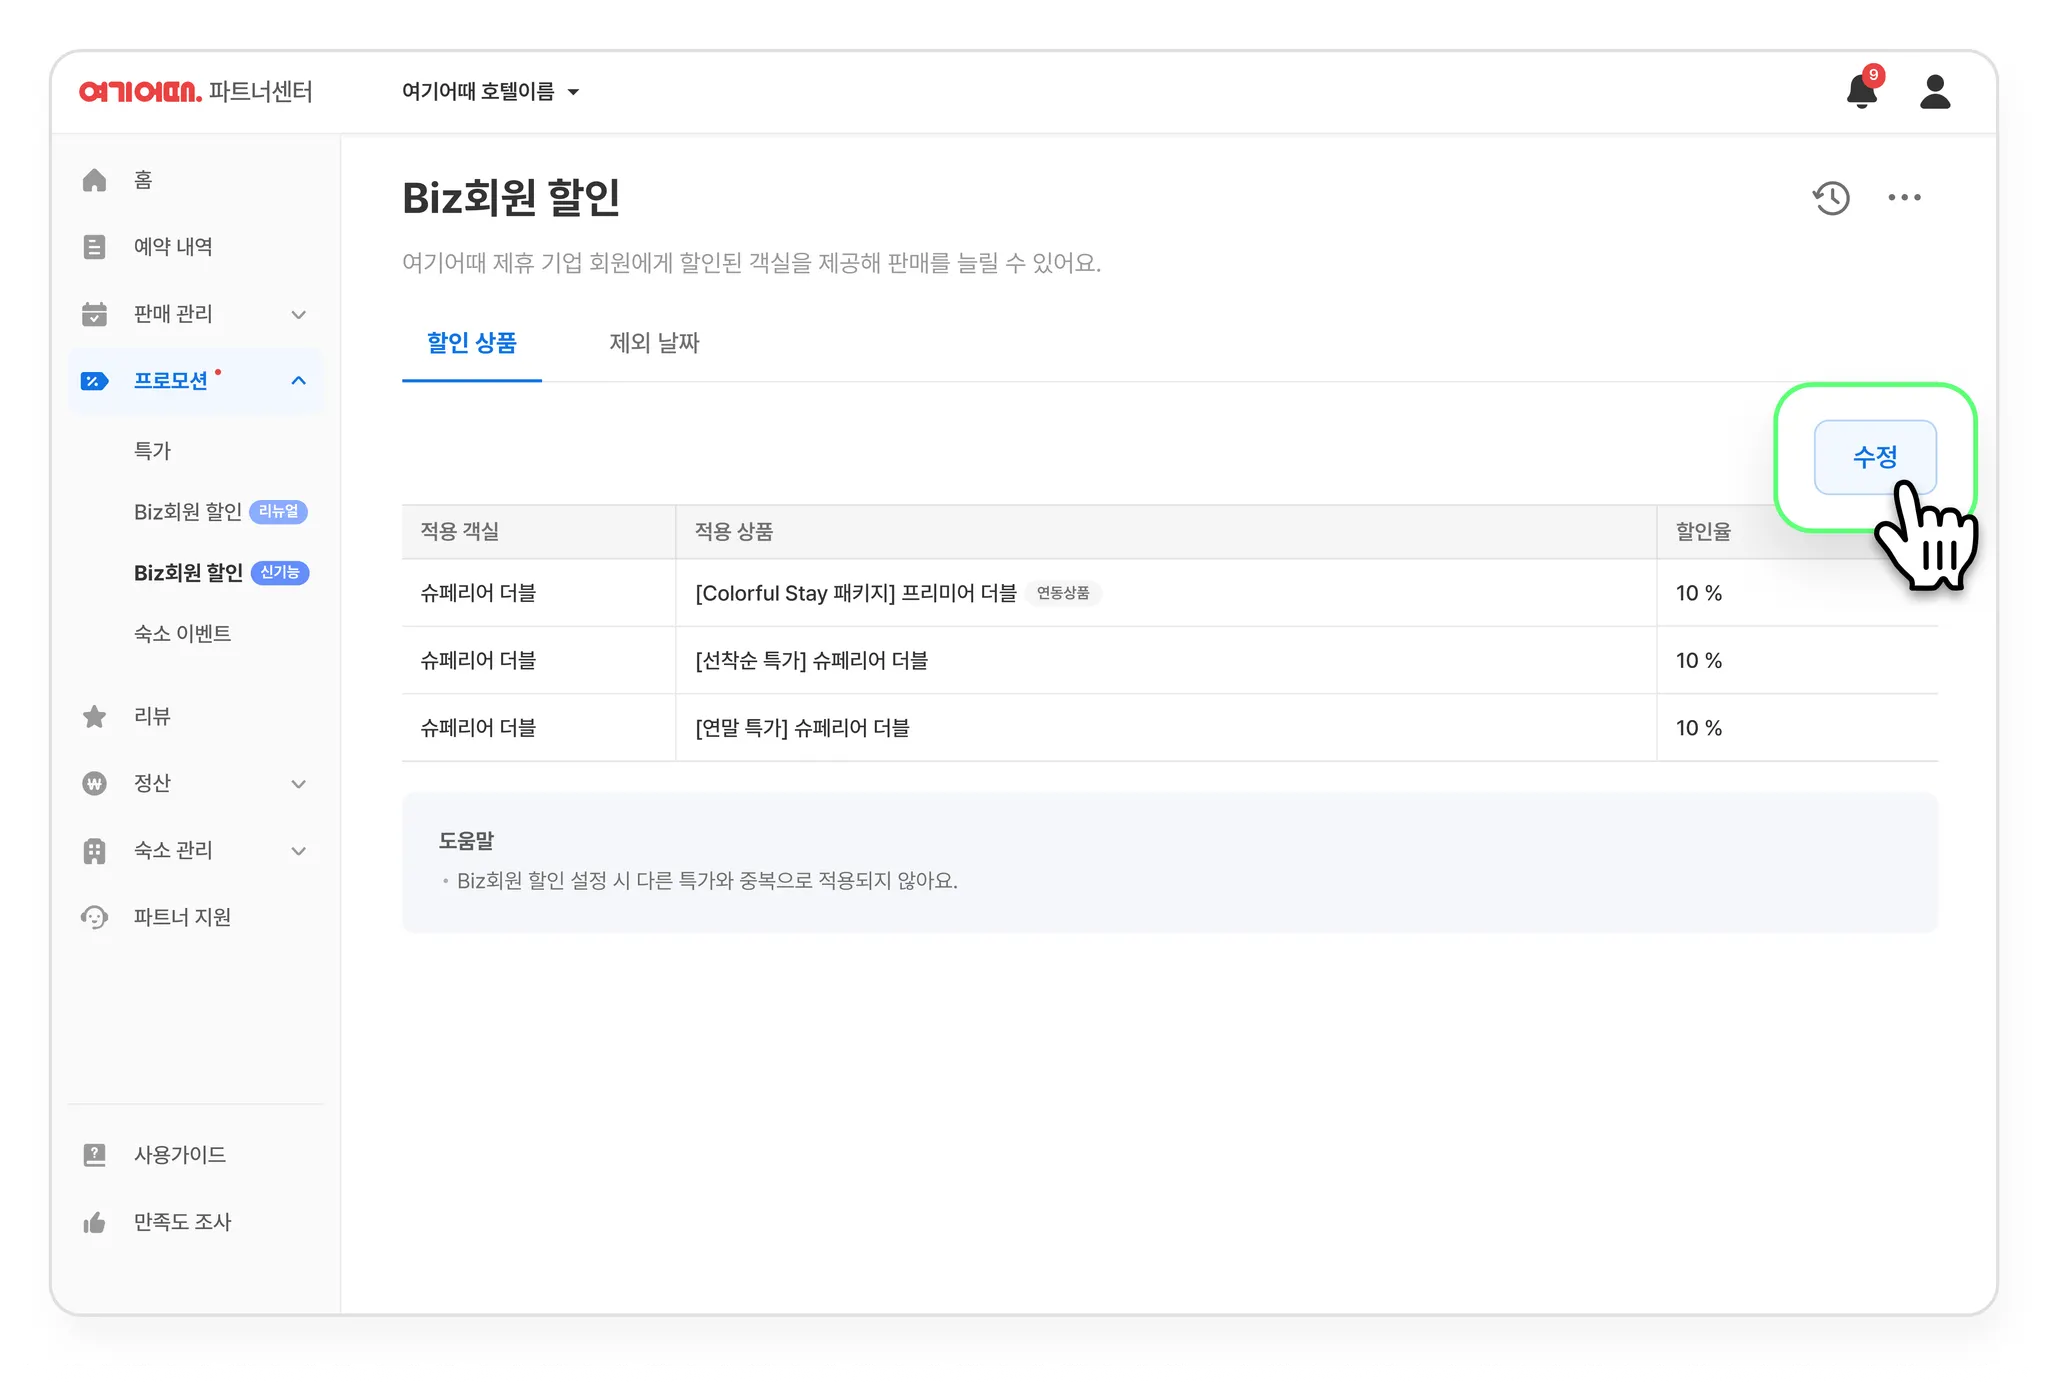
Task: Open the notification bell icon
Action: 1860,92
